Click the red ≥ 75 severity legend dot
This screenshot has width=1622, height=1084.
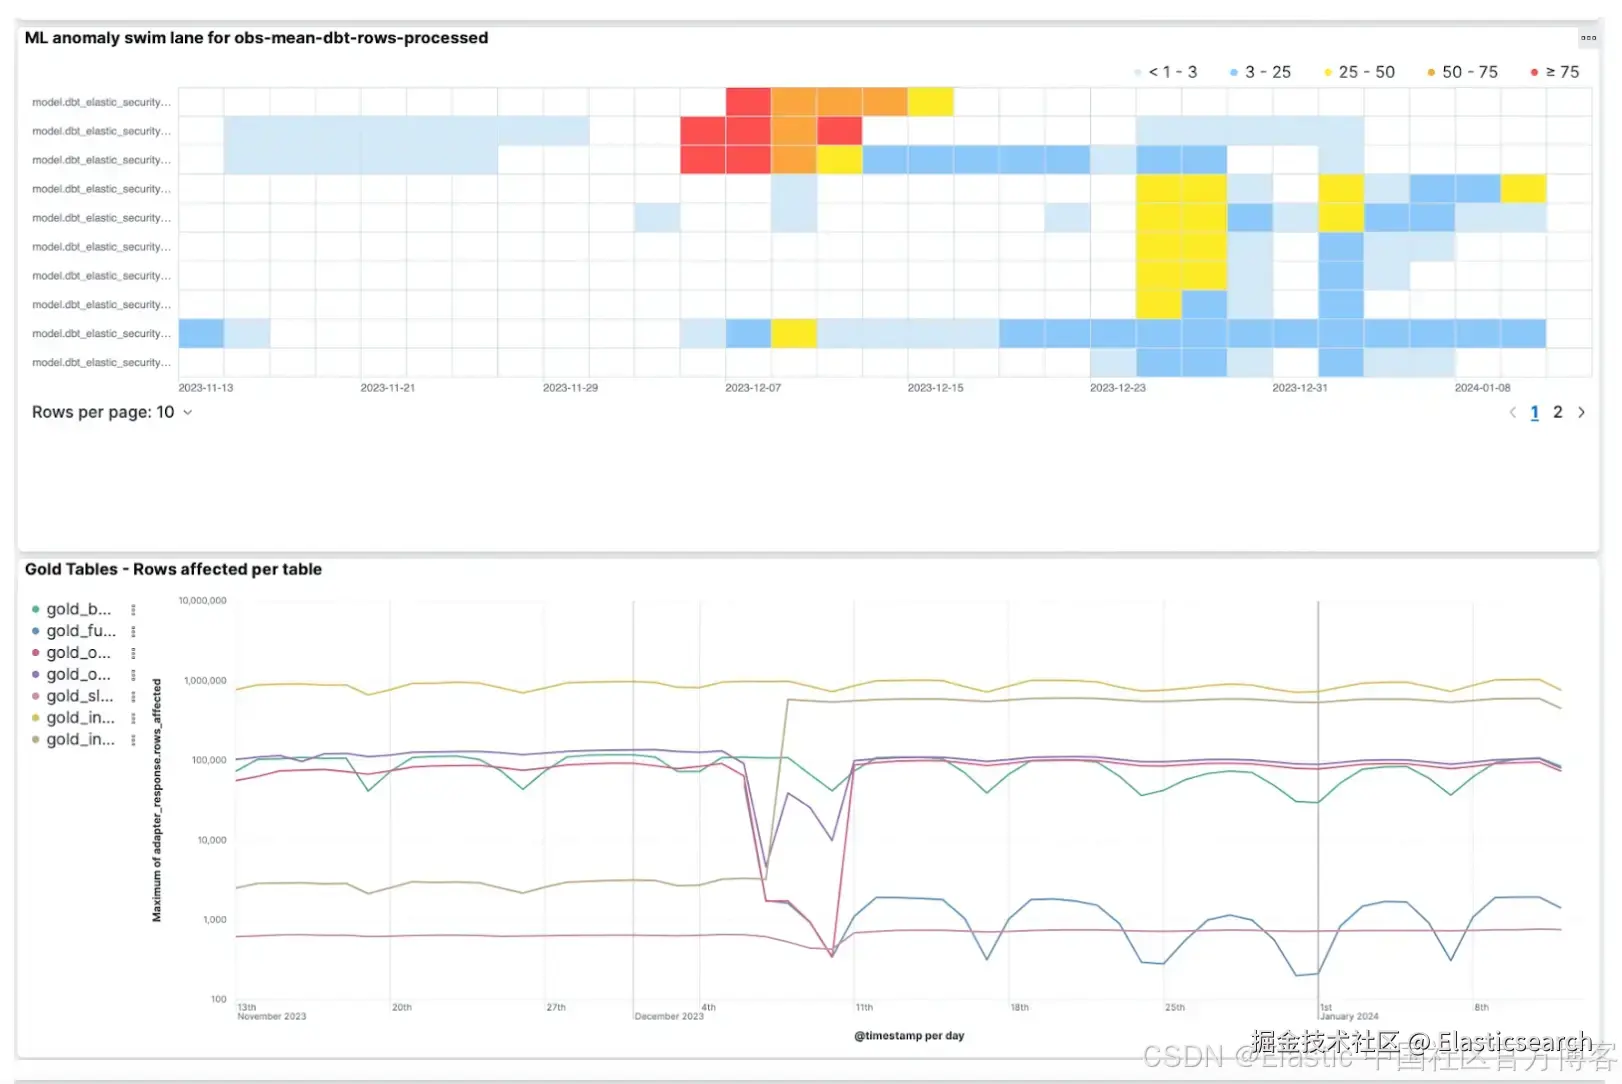click(x=1534, y=72)
